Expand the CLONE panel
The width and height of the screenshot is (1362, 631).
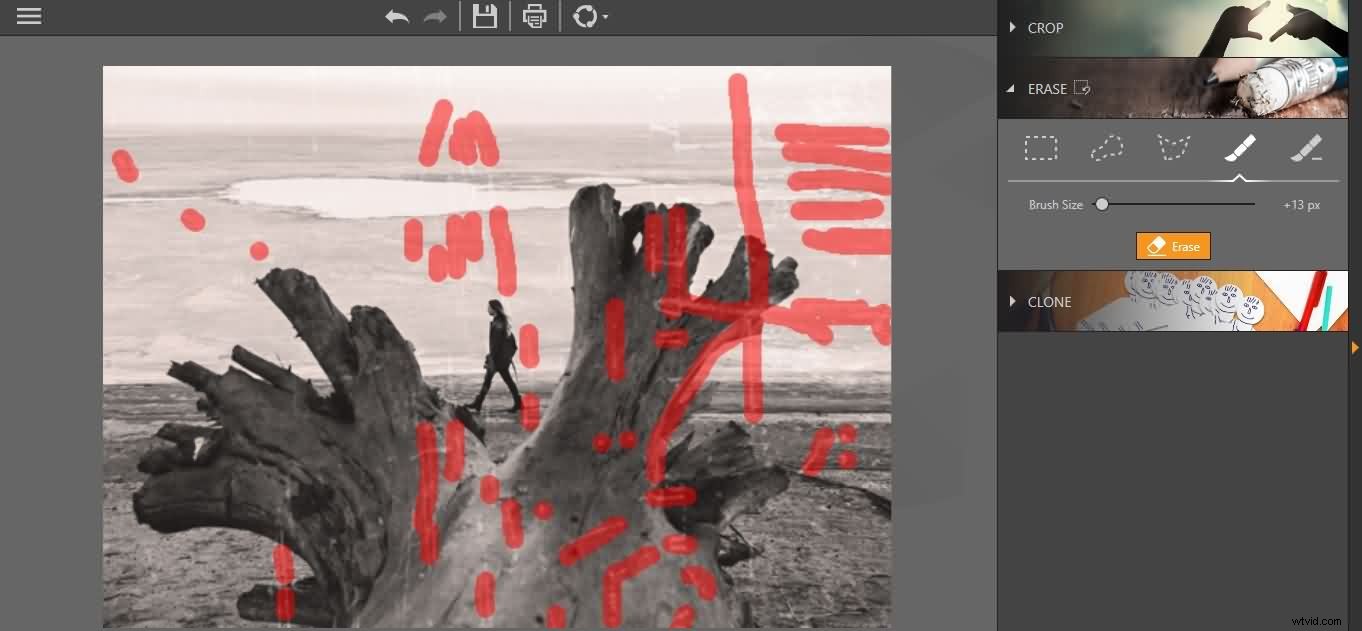pos(1049,301)
